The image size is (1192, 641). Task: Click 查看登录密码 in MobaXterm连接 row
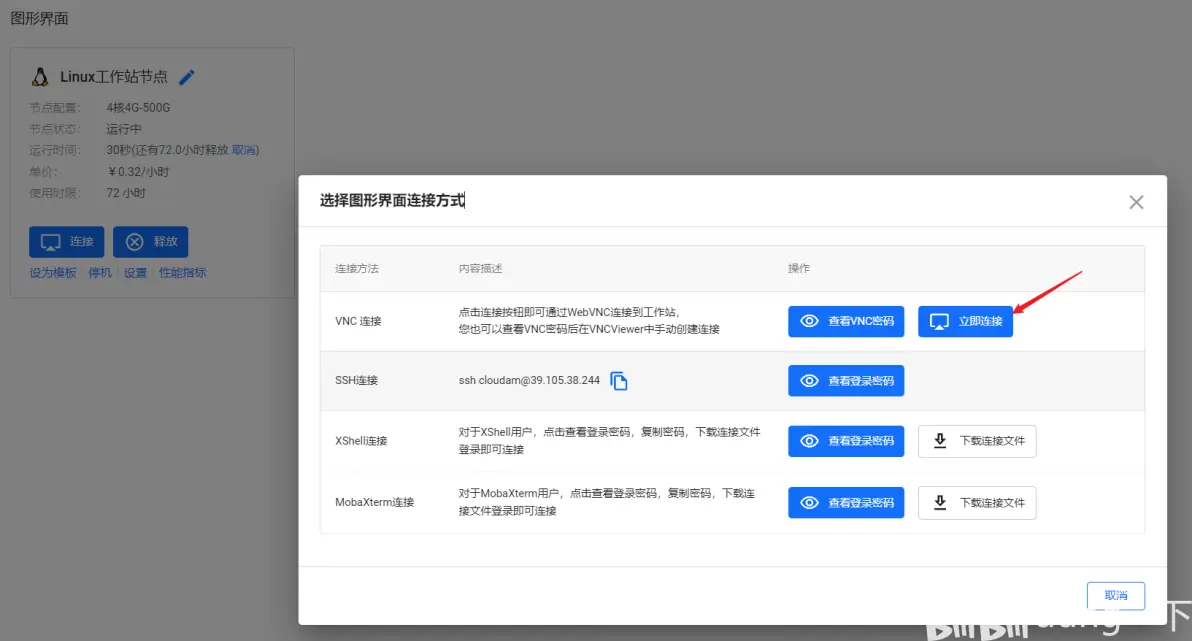coord(846,503)
